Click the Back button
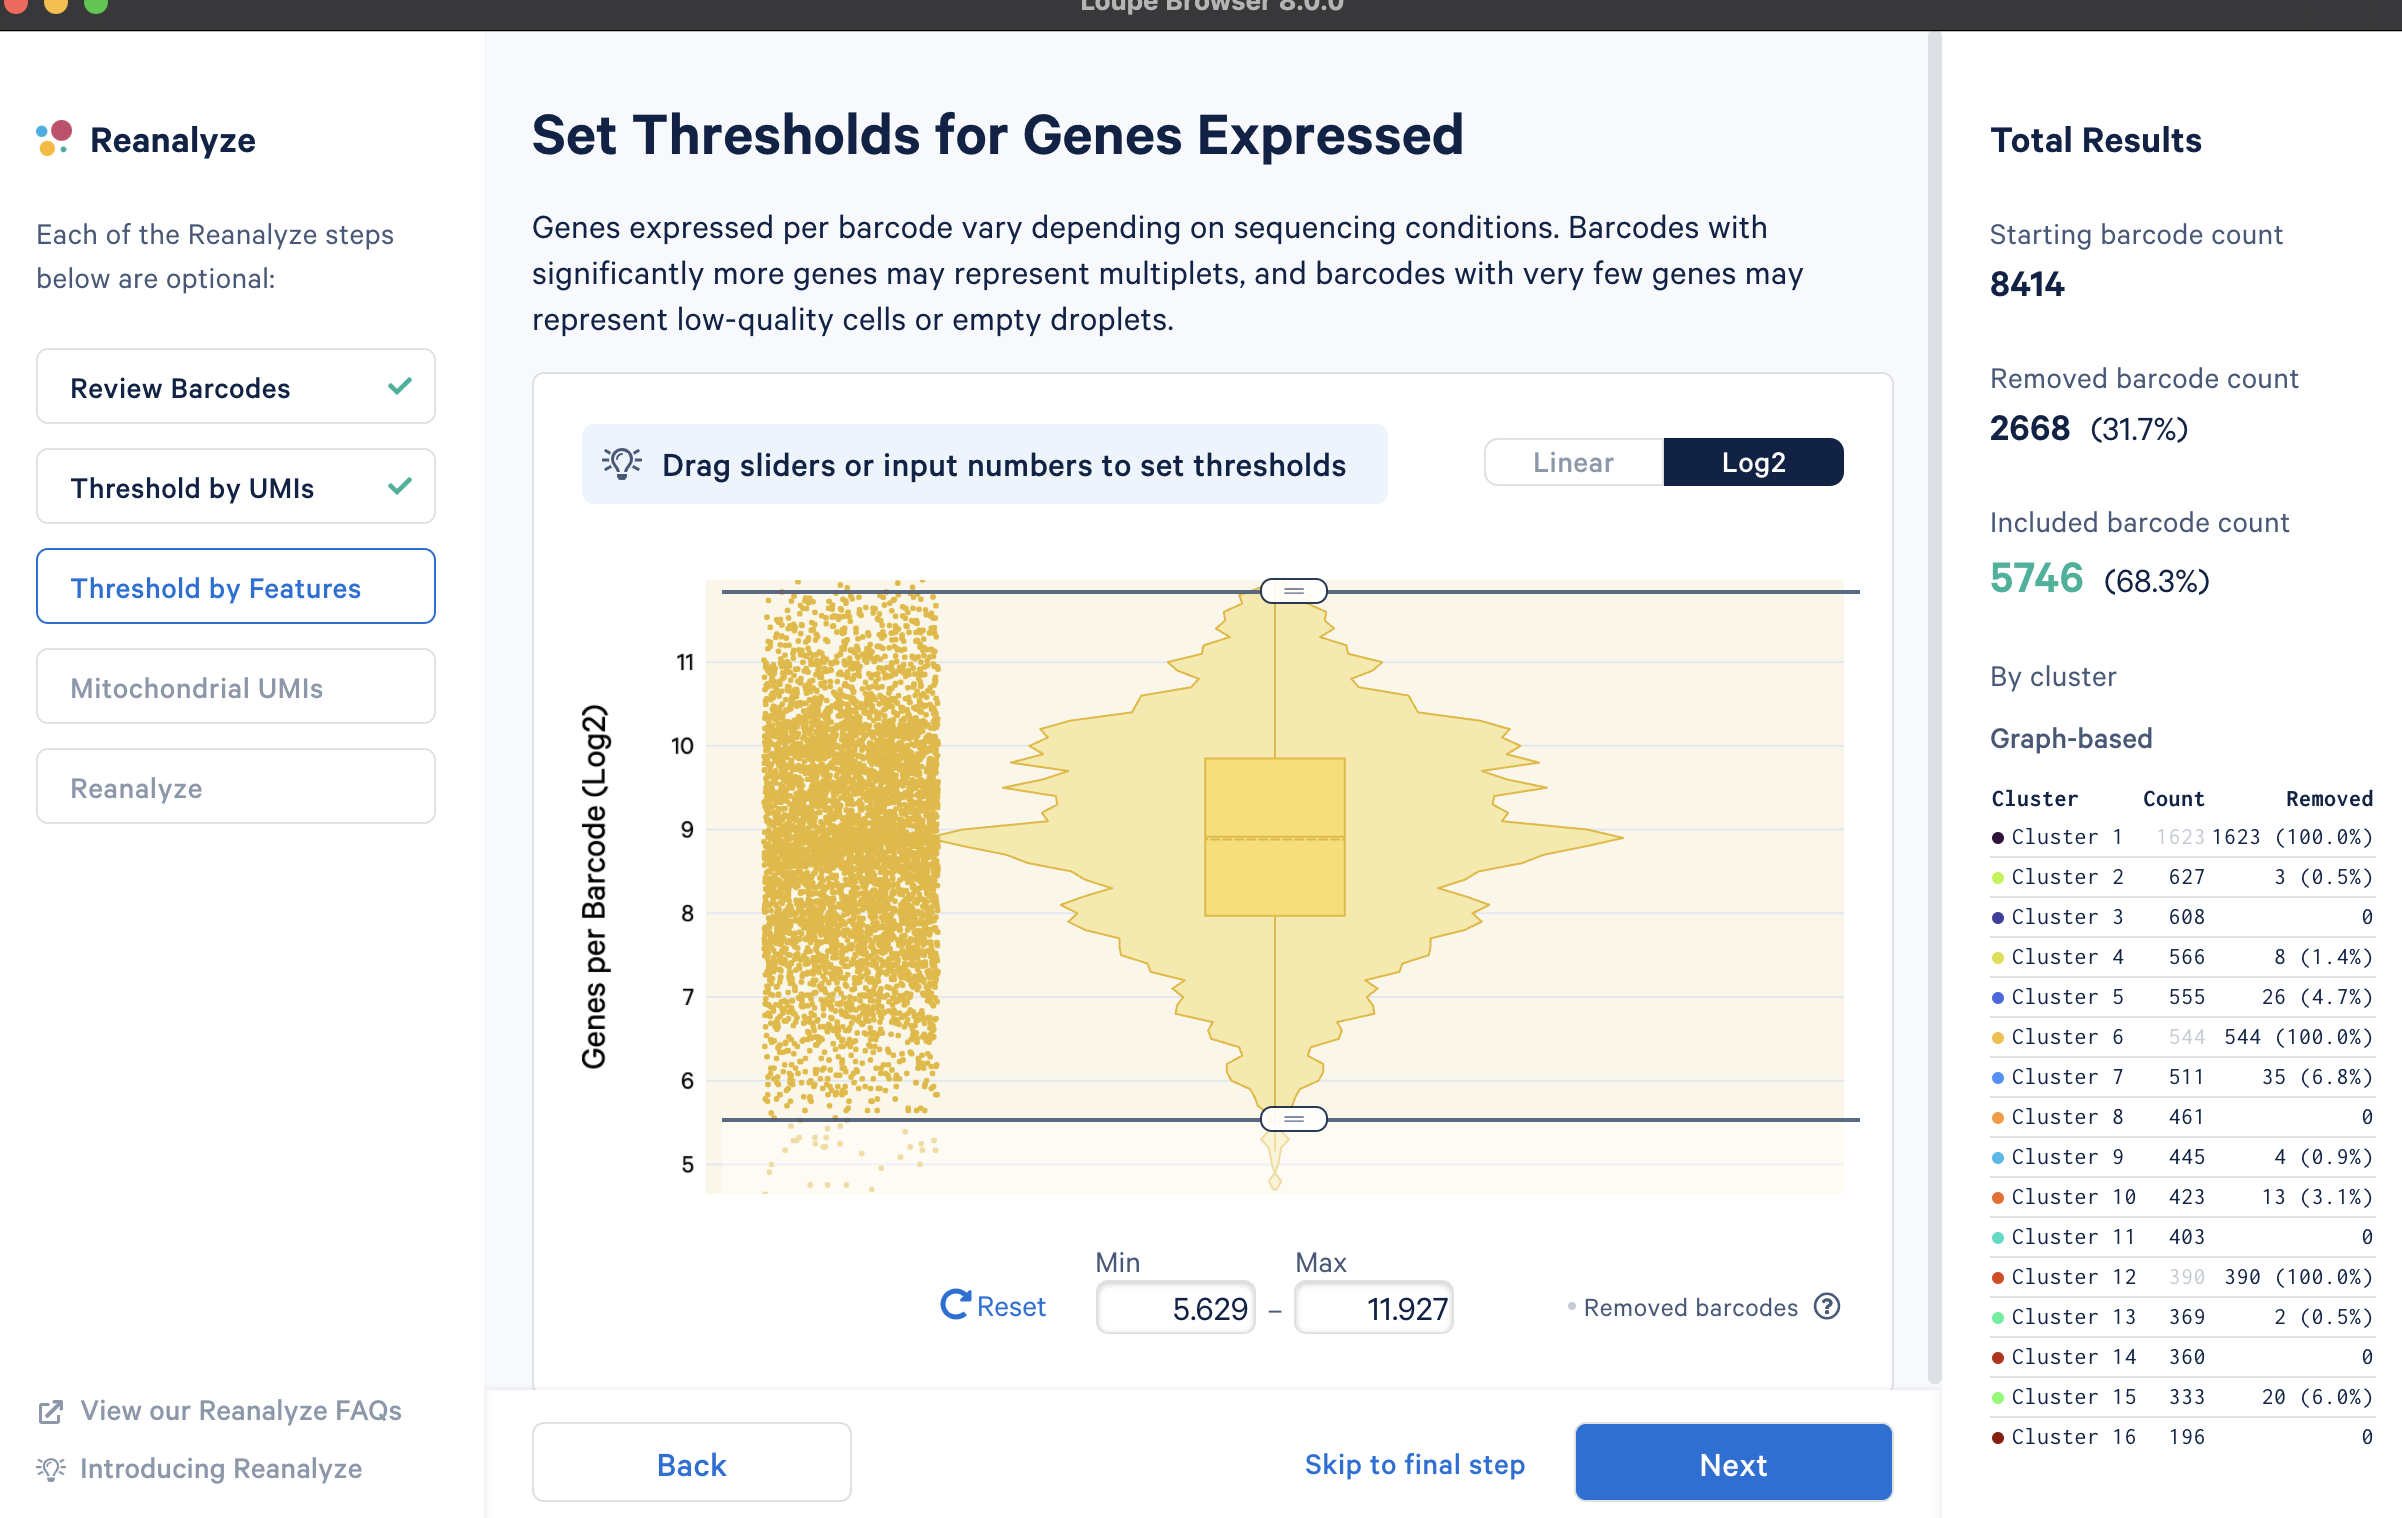The image size is (2402, 1518). (691, 1463)
